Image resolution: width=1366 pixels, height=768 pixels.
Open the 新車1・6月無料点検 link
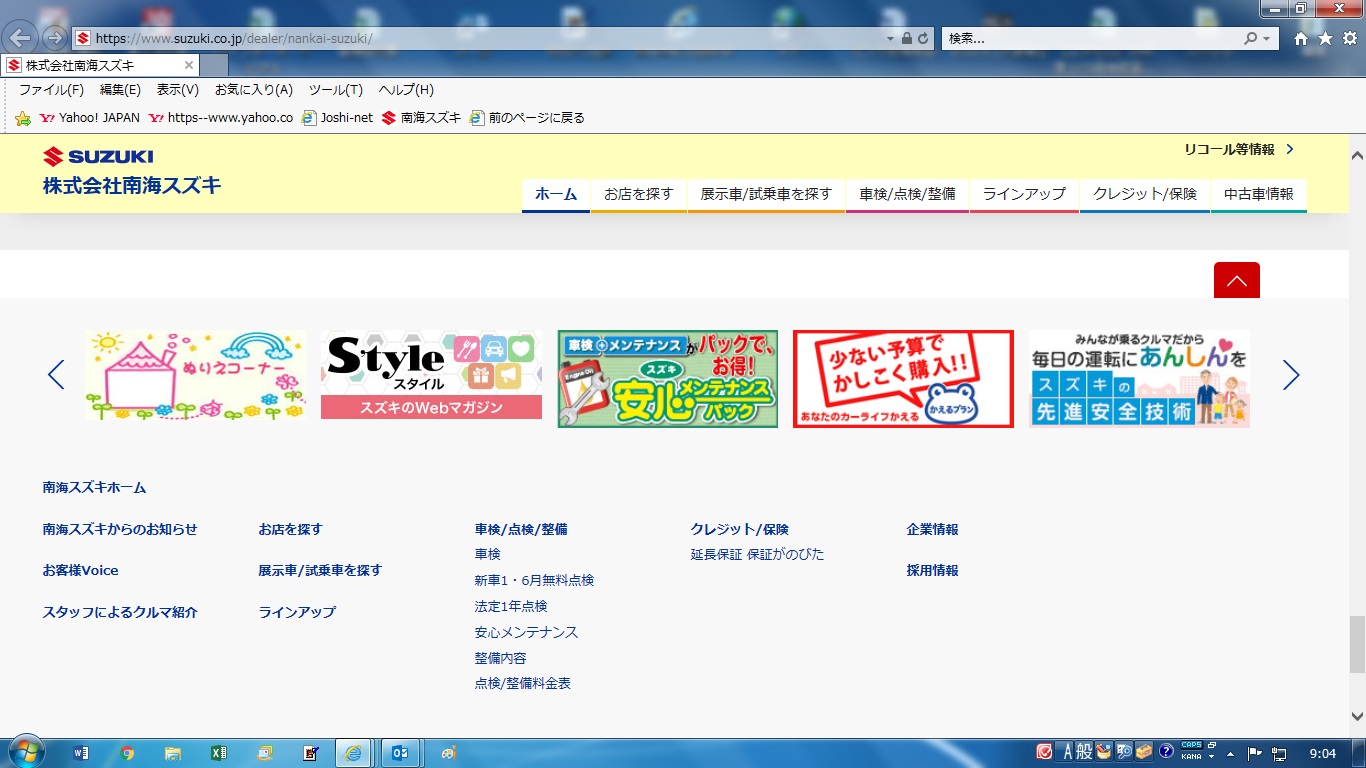[534, 580]
